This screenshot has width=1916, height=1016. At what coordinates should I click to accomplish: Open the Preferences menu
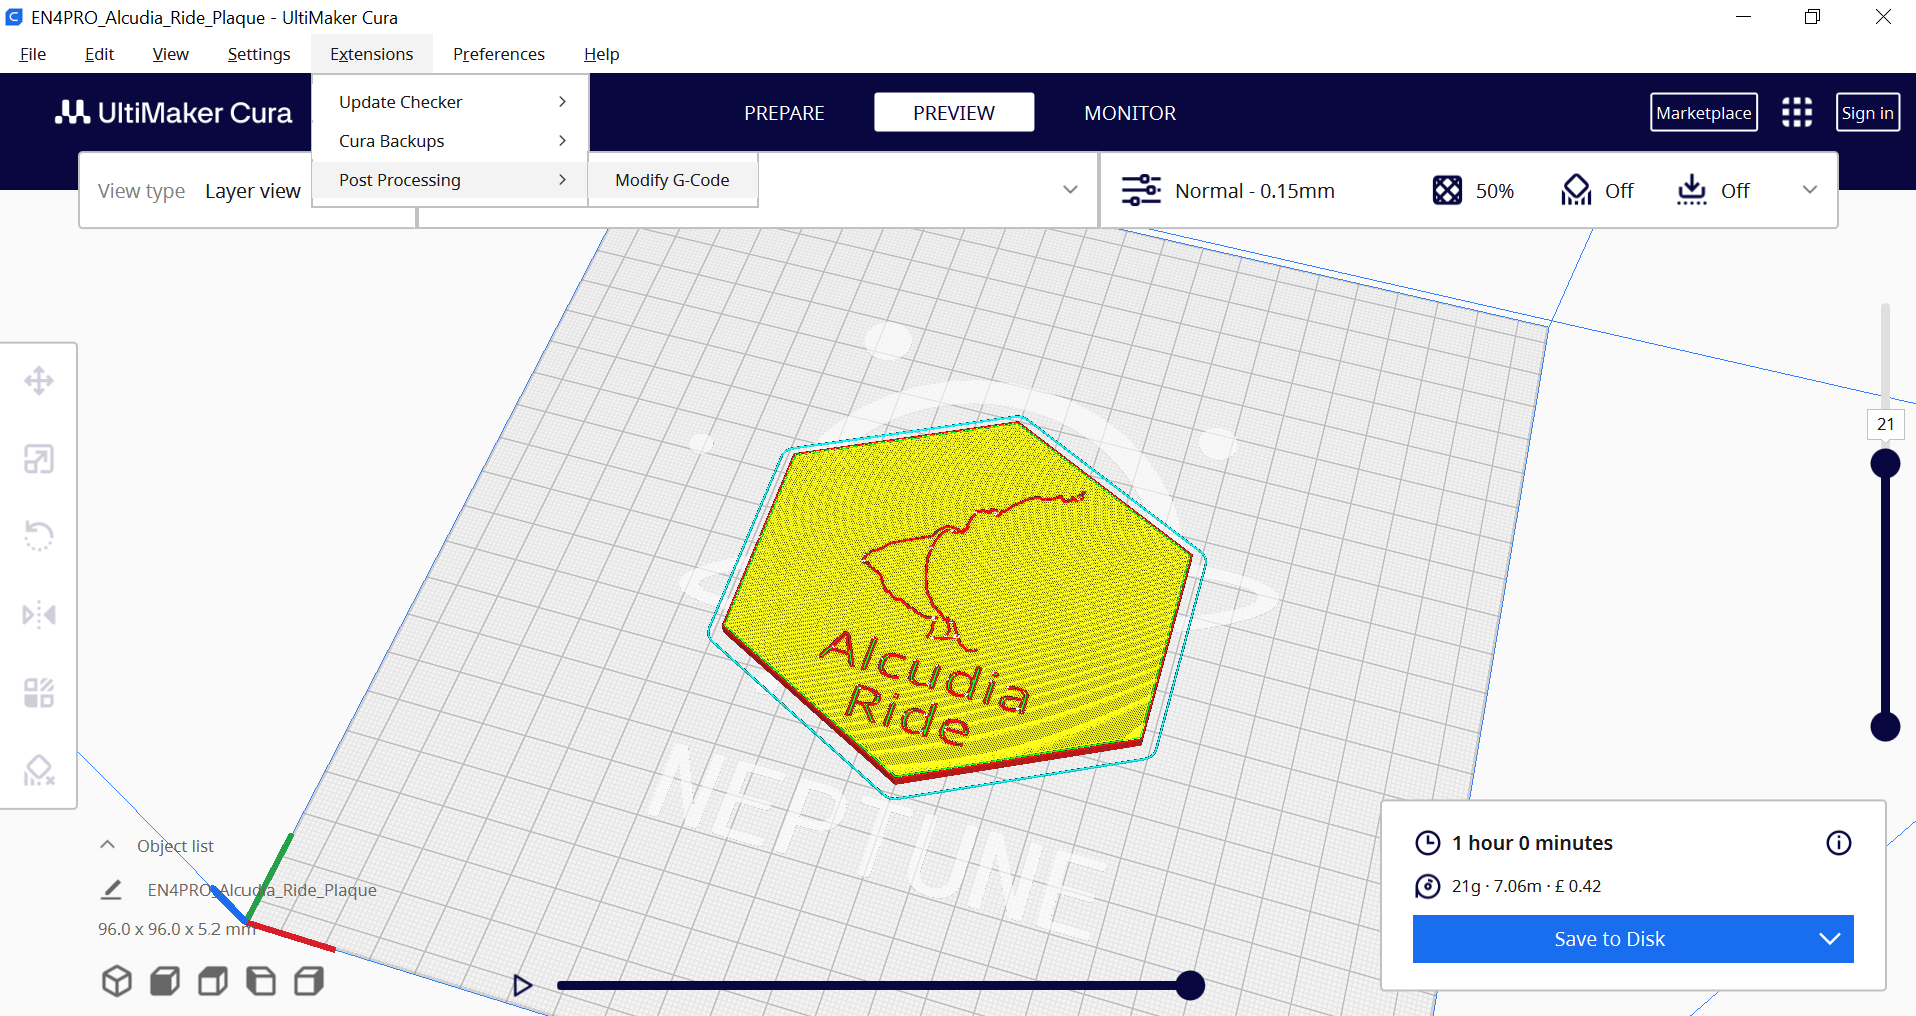point(499,54)
